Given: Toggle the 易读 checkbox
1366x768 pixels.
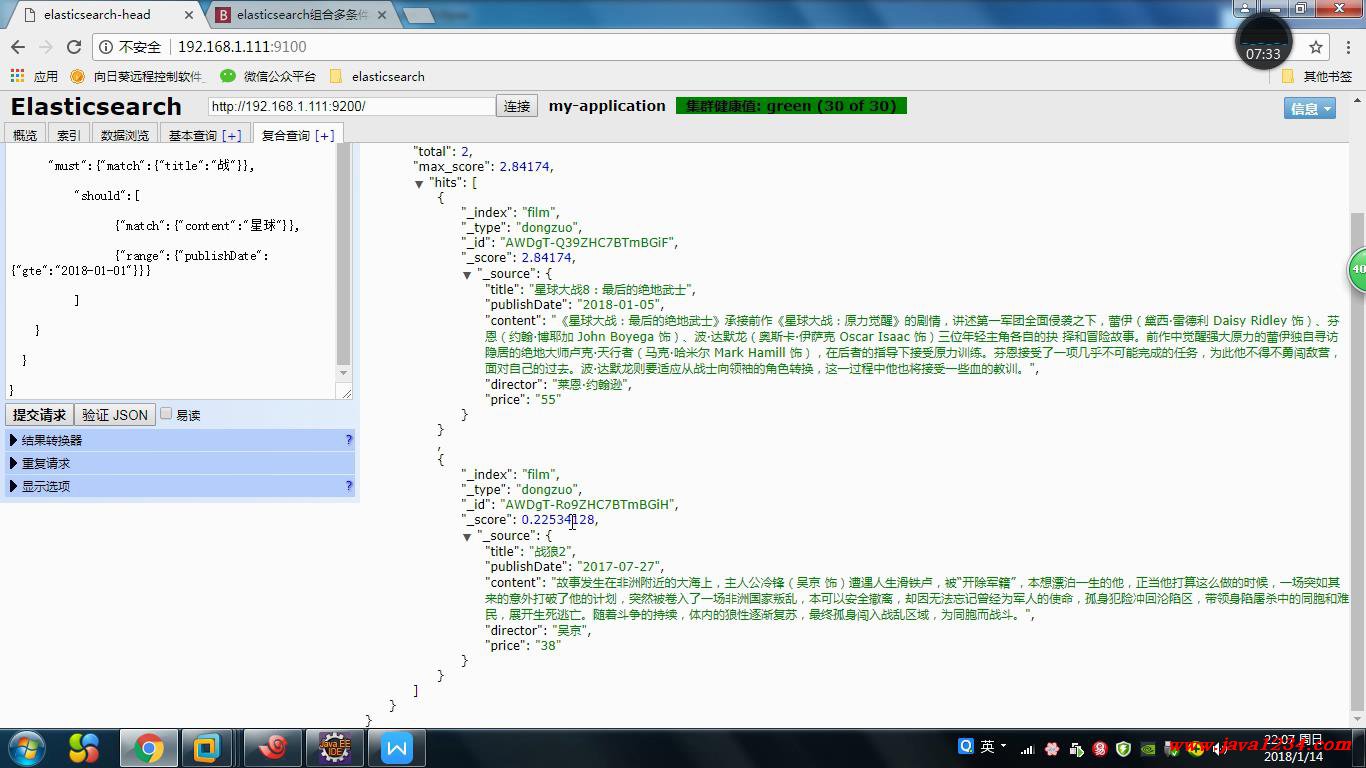Looking at the screenshot, I should (166, 414).
